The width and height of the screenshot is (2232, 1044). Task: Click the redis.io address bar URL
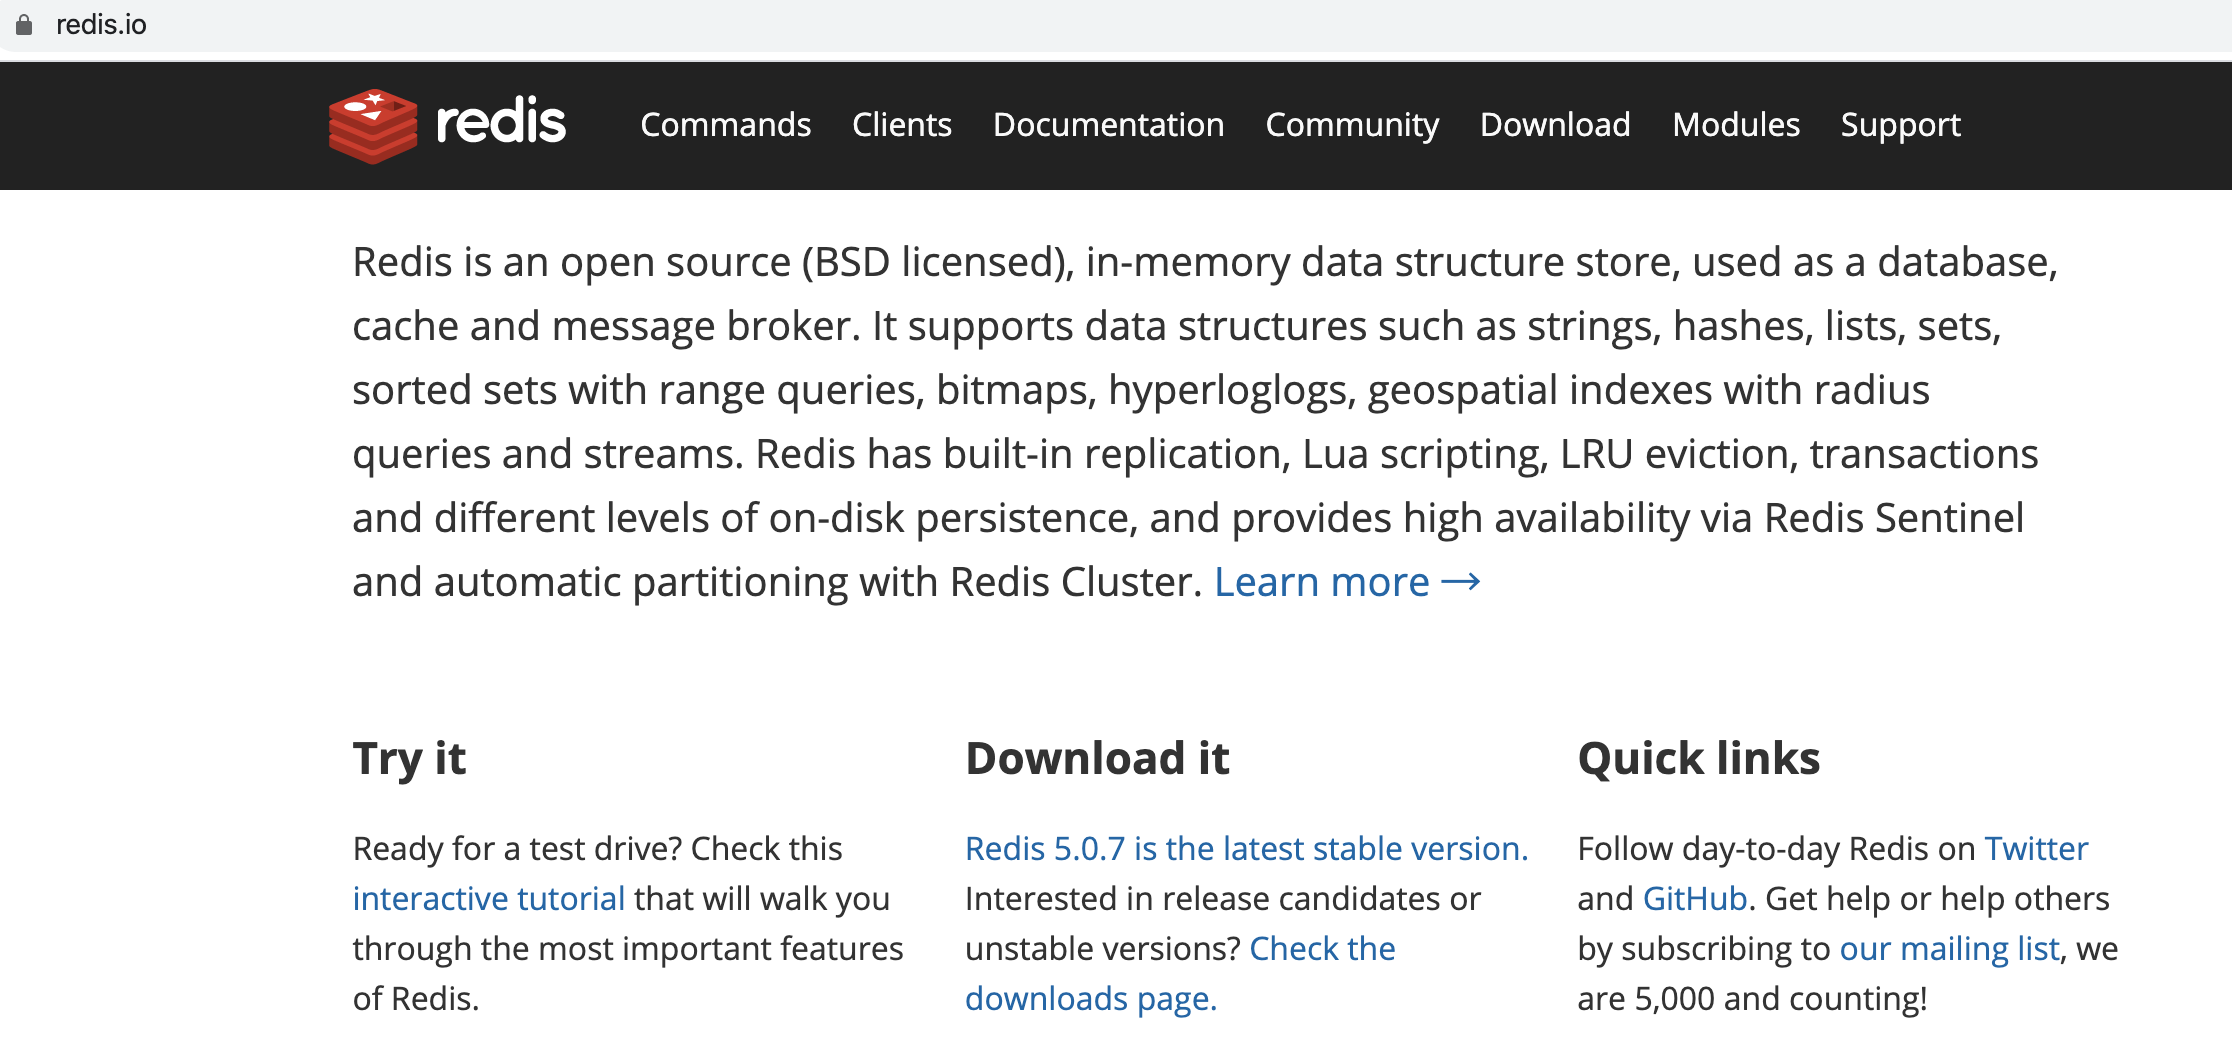(101, 25)
